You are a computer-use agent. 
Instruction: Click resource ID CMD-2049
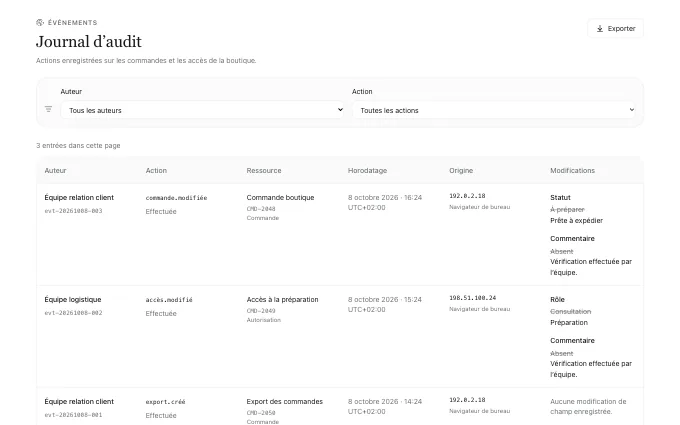[x=261, y=311]
